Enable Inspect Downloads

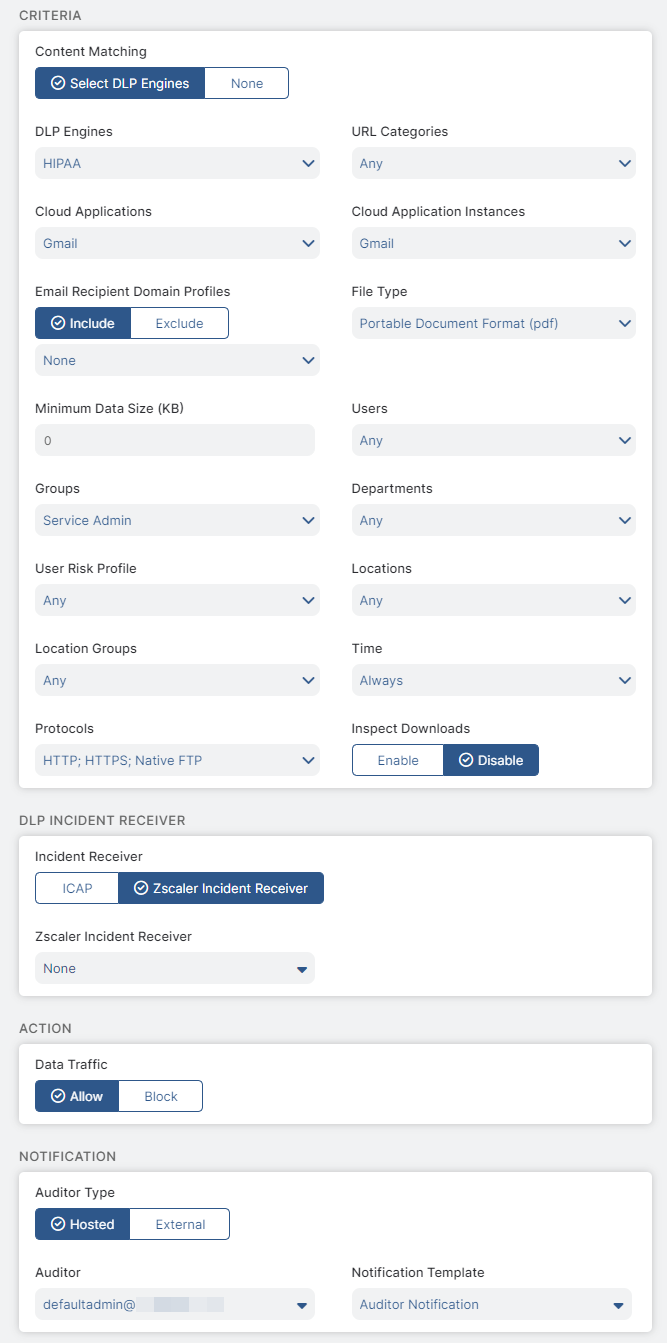click(x=397, y=760)
